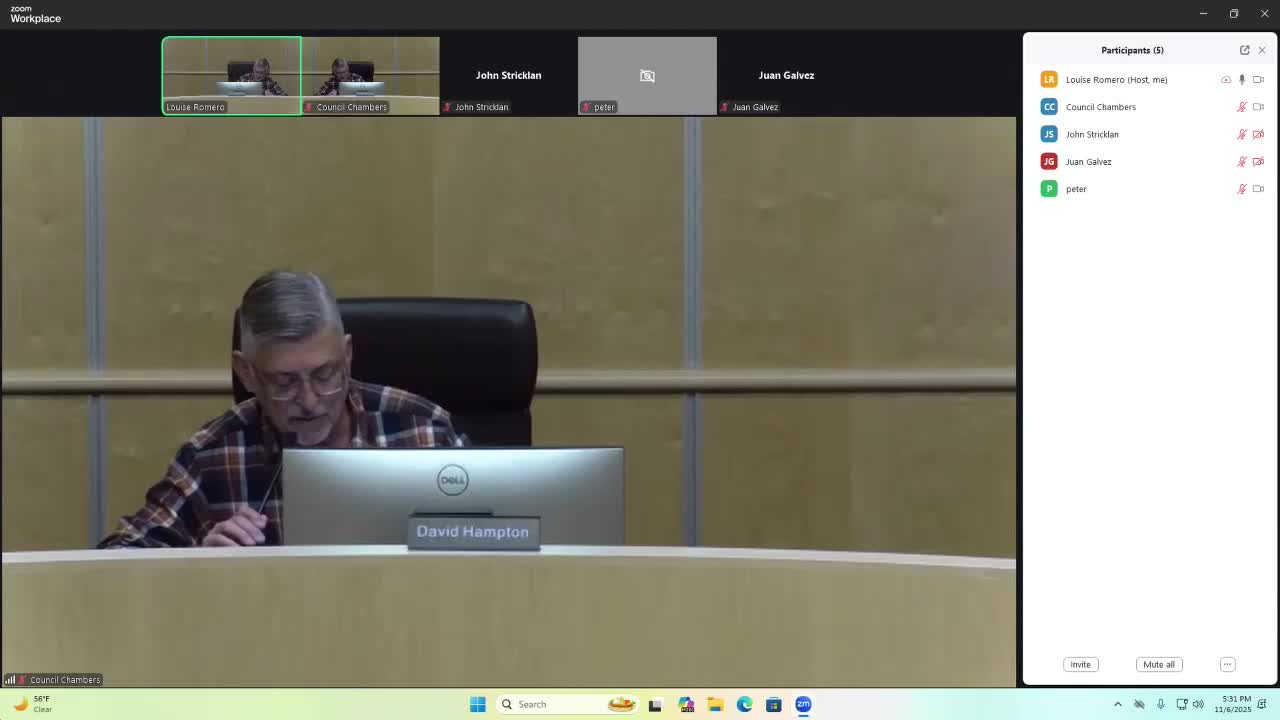Open the more options ellipsis menu

[x=1227, y=664]
